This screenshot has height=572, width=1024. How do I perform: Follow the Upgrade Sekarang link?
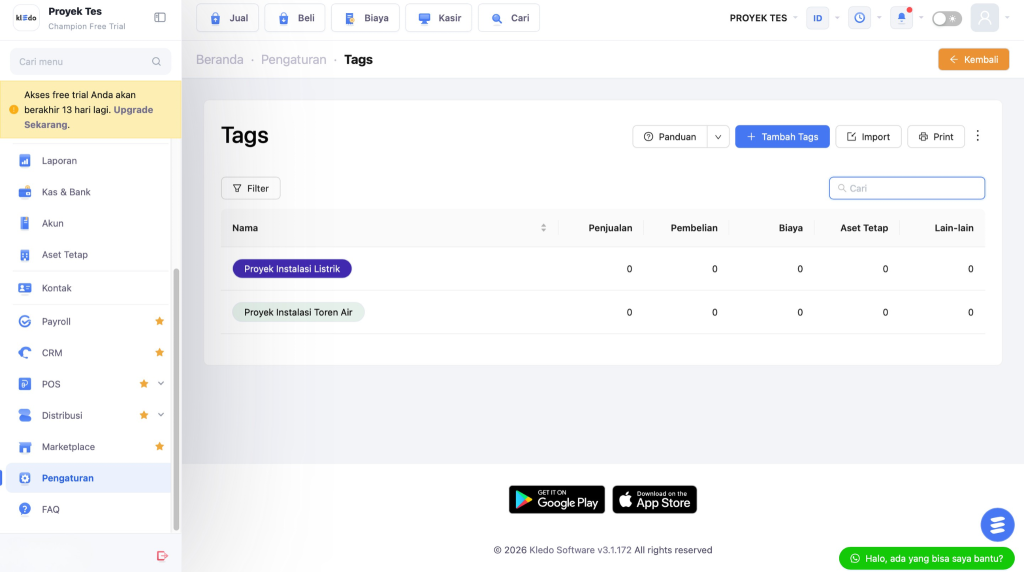coord(88,117)
